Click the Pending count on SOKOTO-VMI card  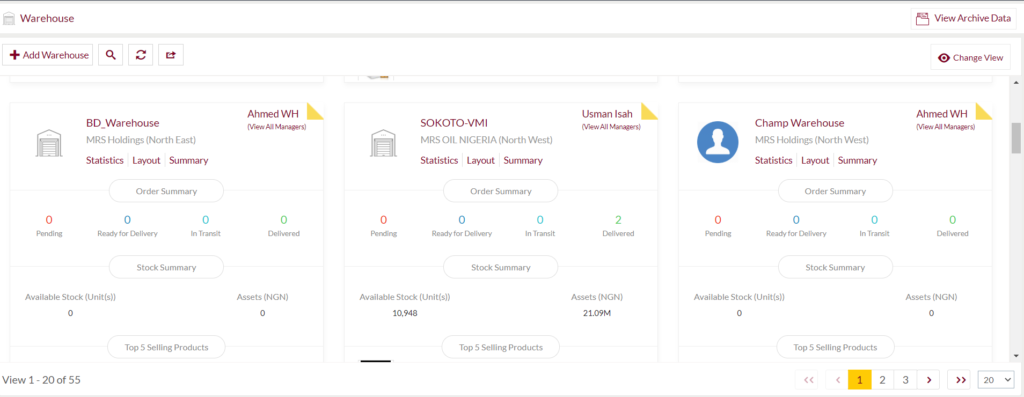(383, 220)
